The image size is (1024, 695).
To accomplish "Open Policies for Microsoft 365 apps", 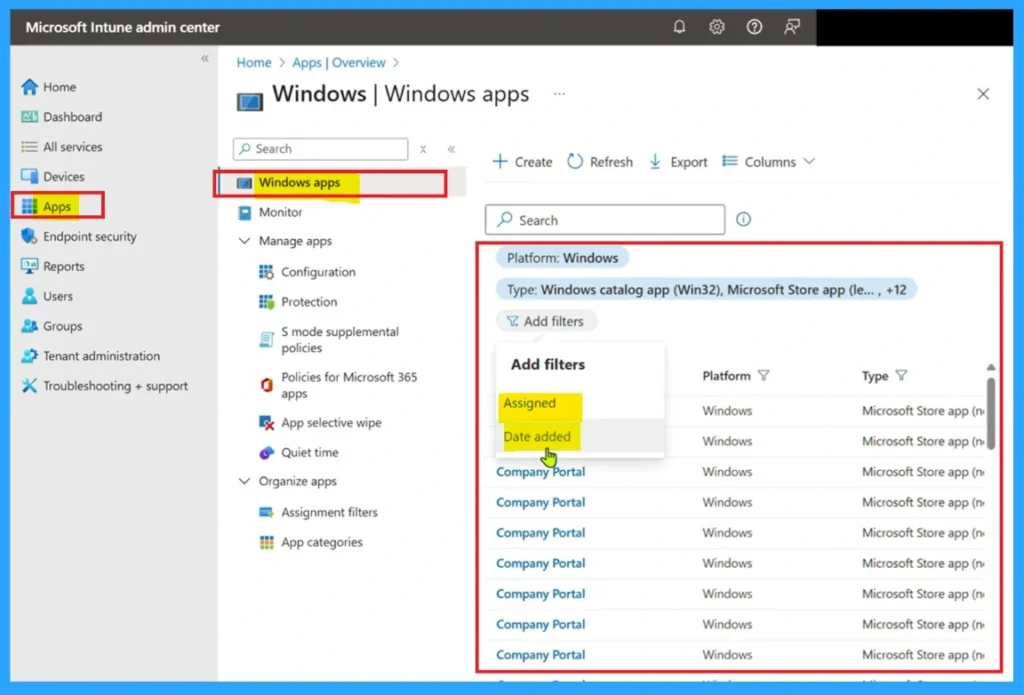I will (x=349, y=385).
